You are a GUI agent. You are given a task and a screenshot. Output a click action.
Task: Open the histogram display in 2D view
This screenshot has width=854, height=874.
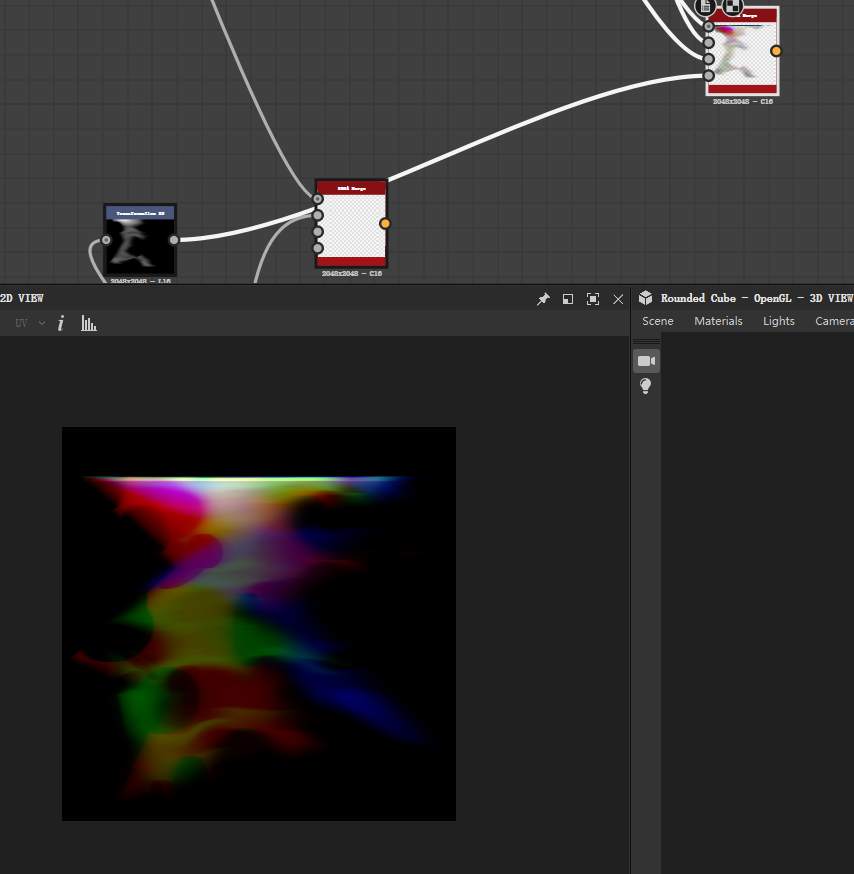point(89,323)
